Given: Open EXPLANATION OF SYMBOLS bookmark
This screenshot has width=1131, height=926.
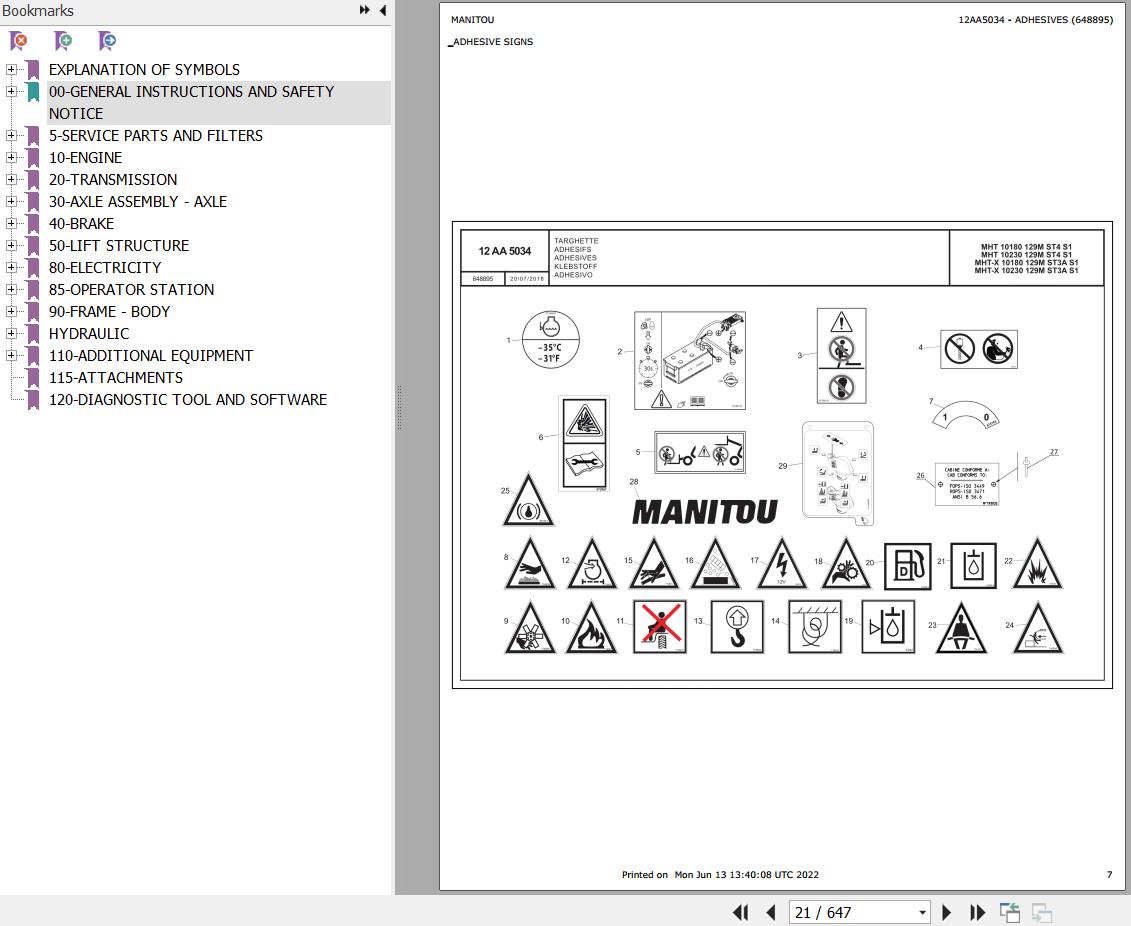Looking at the screenshot, I should pyautogui.click(x=144, y=70).
